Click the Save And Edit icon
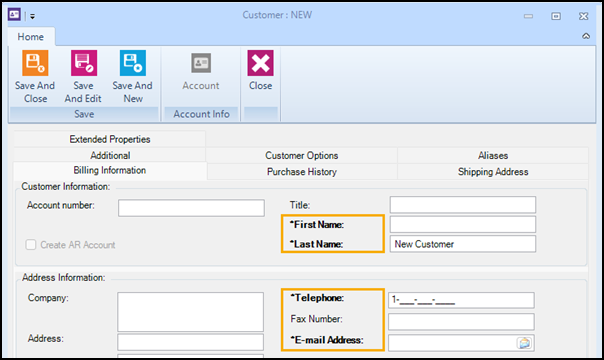This screenshot has width=604, height=360. pyautogui.click(x=84, y=63)
